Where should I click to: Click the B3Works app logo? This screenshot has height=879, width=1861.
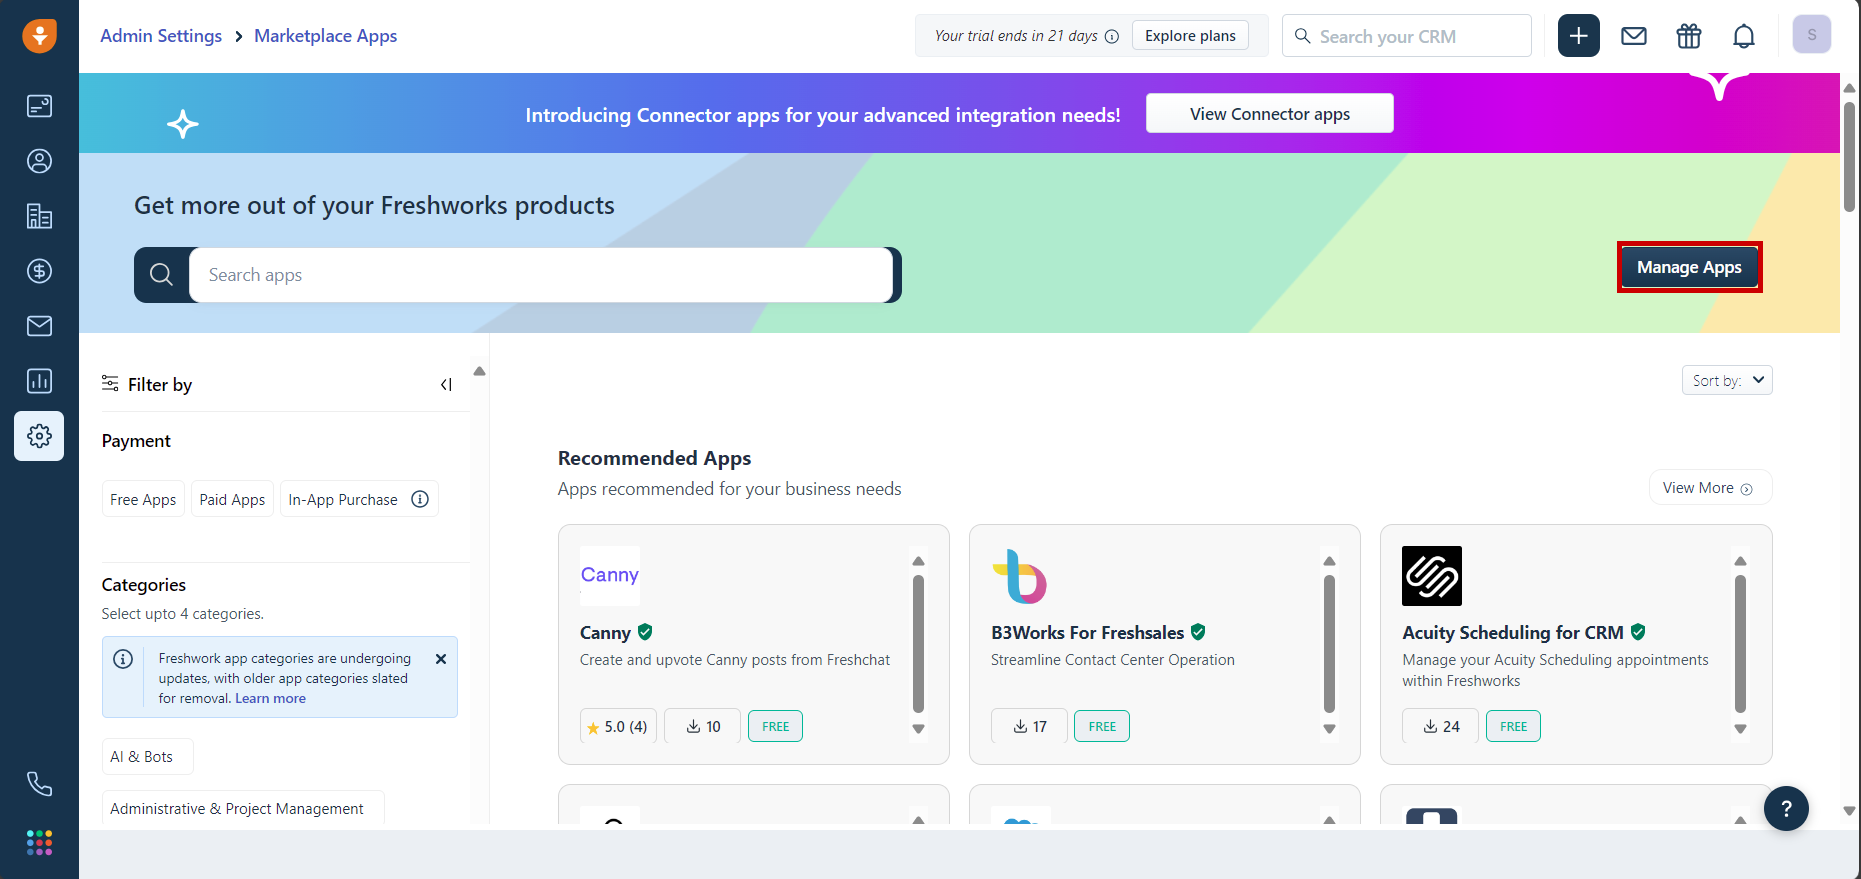[x=1020, y=576]
